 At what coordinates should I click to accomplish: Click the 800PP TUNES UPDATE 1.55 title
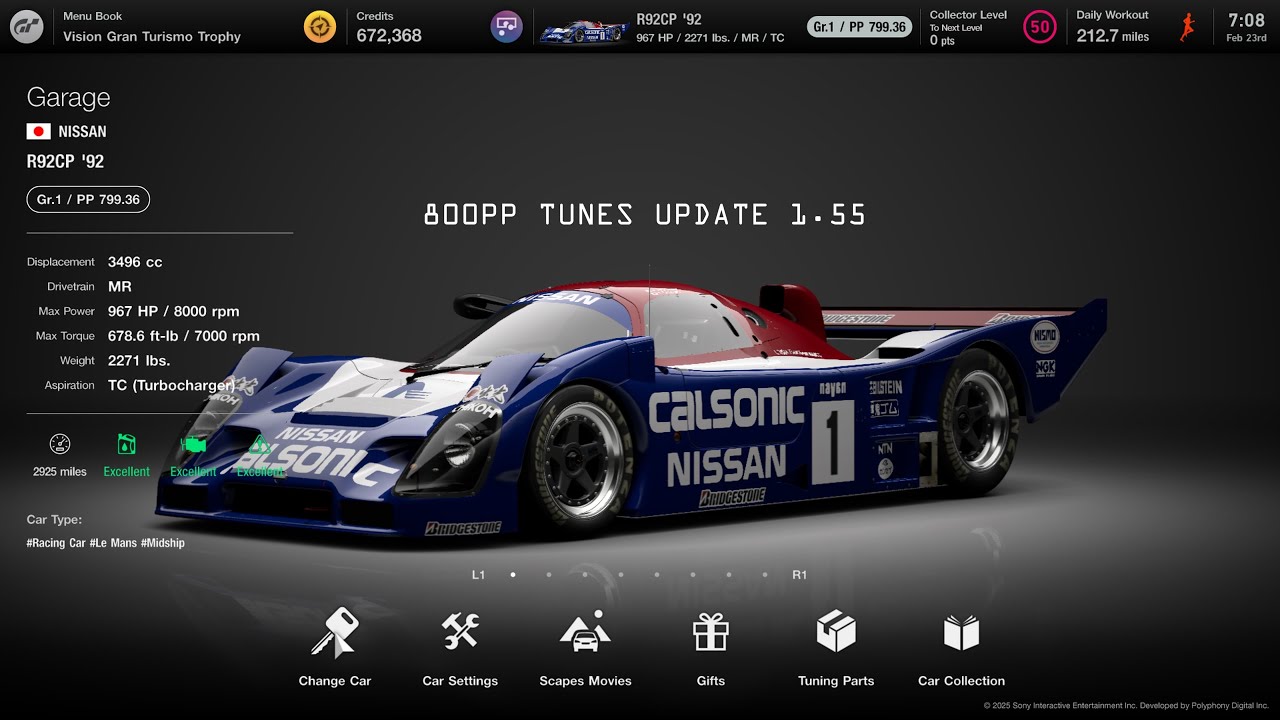point(645,214)
